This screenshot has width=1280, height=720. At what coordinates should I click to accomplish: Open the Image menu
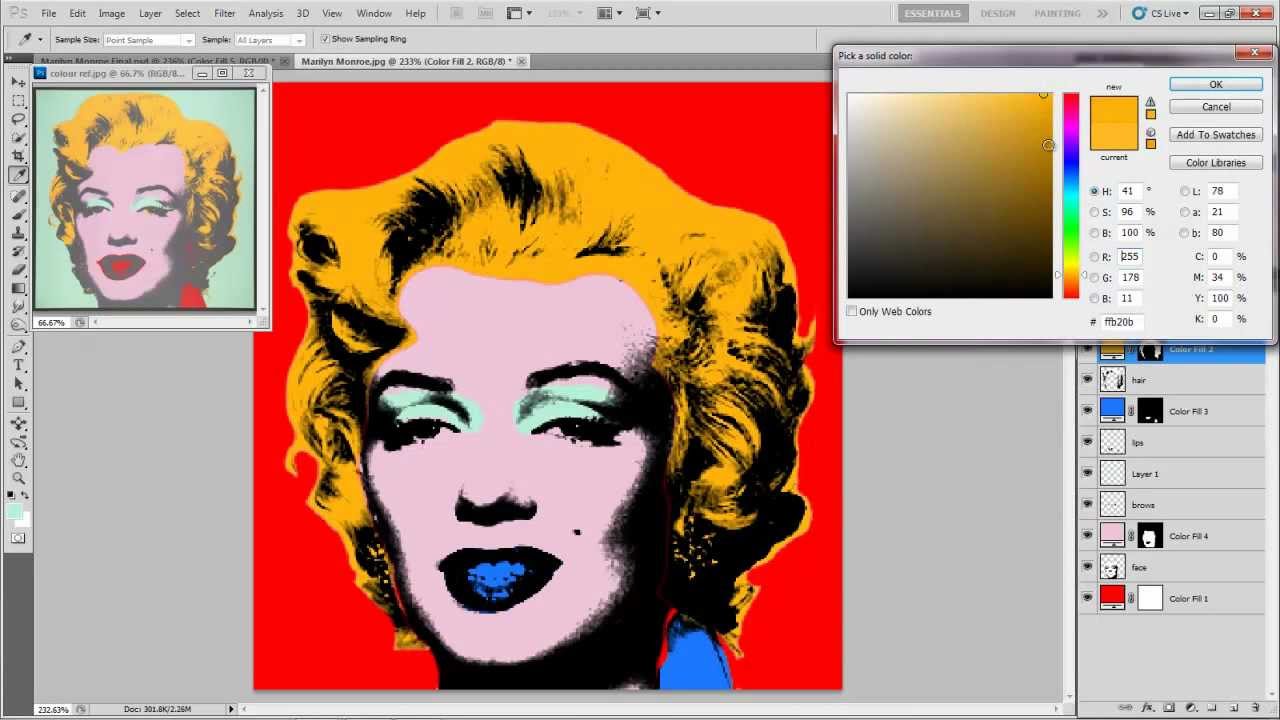pos(111,13)
